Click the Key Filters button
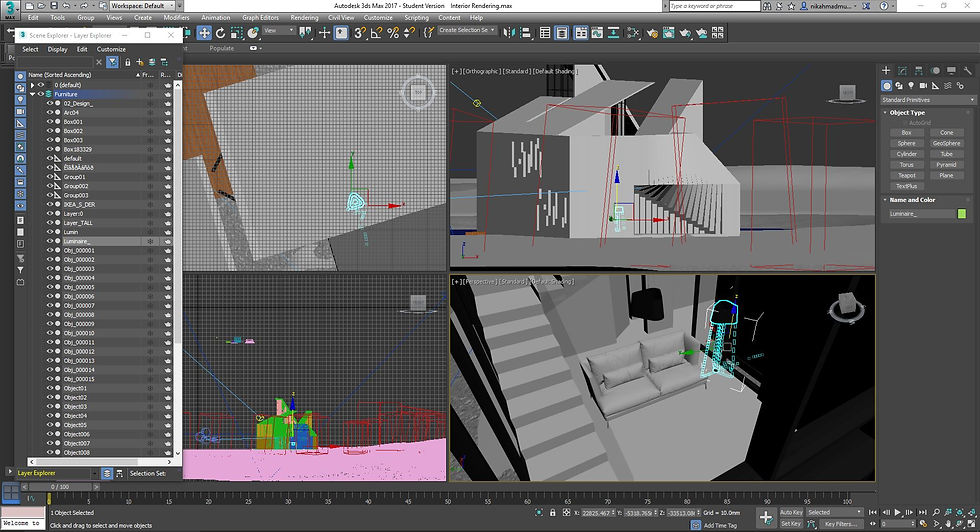The height and width of the screenshot is (532, 980). (x=839, y=524)
